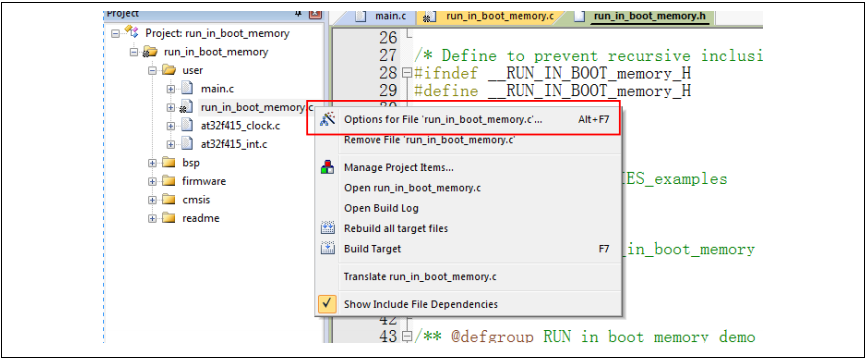Select the bsp folder label
This screenshot has height=361, width=867.
[191, 163]
